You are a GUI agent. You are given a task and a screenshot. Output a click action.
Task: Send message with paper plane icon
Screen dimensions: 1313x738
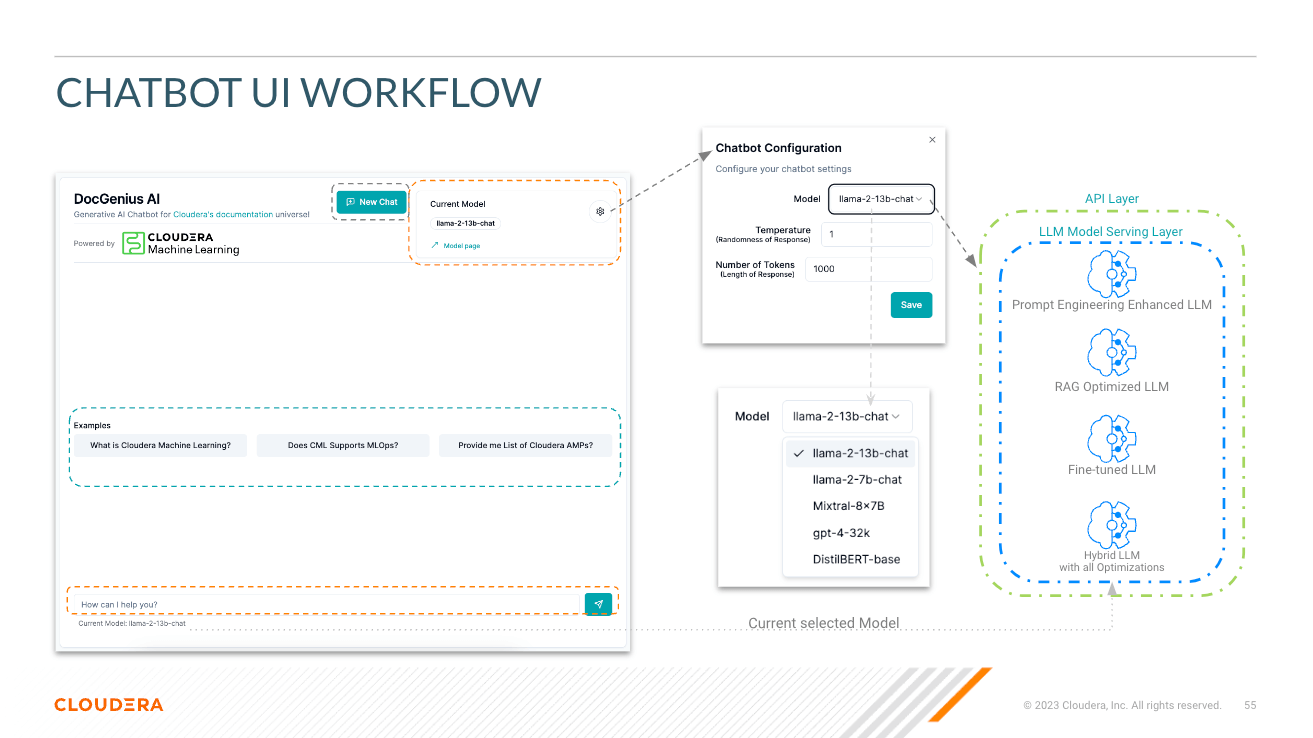point(598,604)
